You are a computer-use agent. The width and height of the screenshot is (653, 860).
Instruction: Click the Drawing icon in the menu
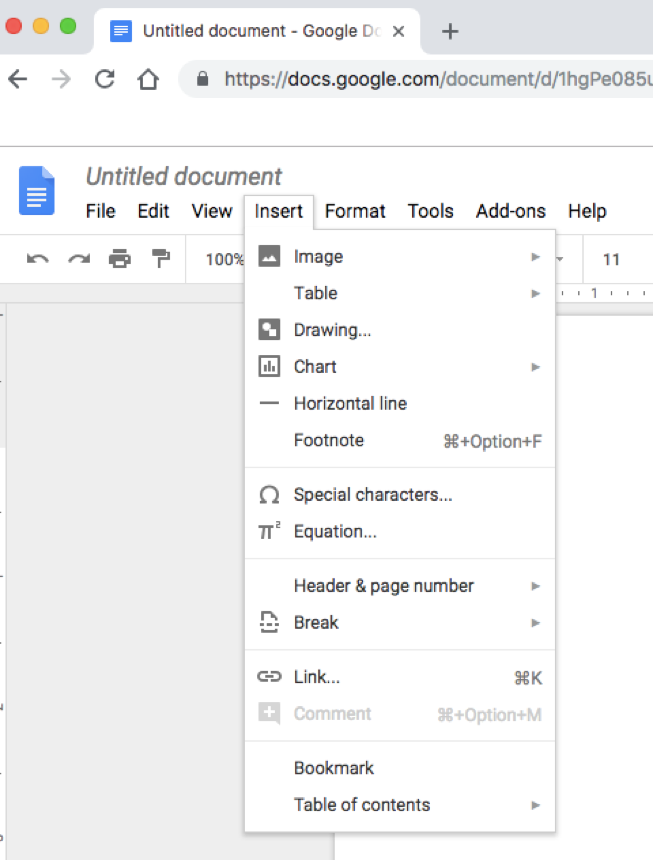pyautogui.click(x=269, y=330)
